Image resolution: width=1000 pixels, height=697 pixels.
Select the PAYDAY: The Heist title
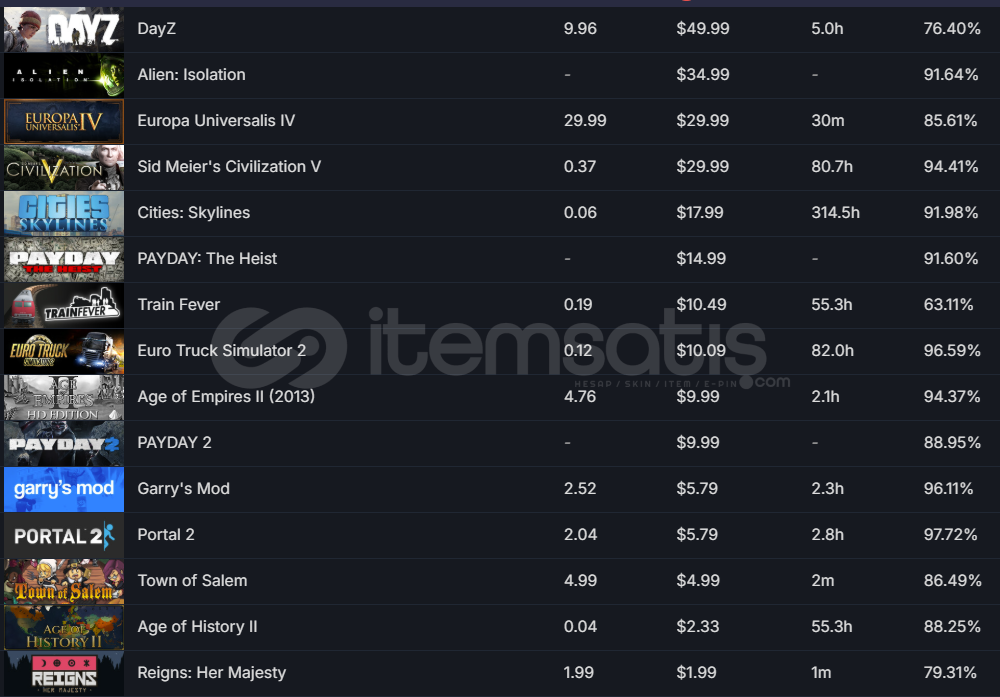click(x=207, y=258)
